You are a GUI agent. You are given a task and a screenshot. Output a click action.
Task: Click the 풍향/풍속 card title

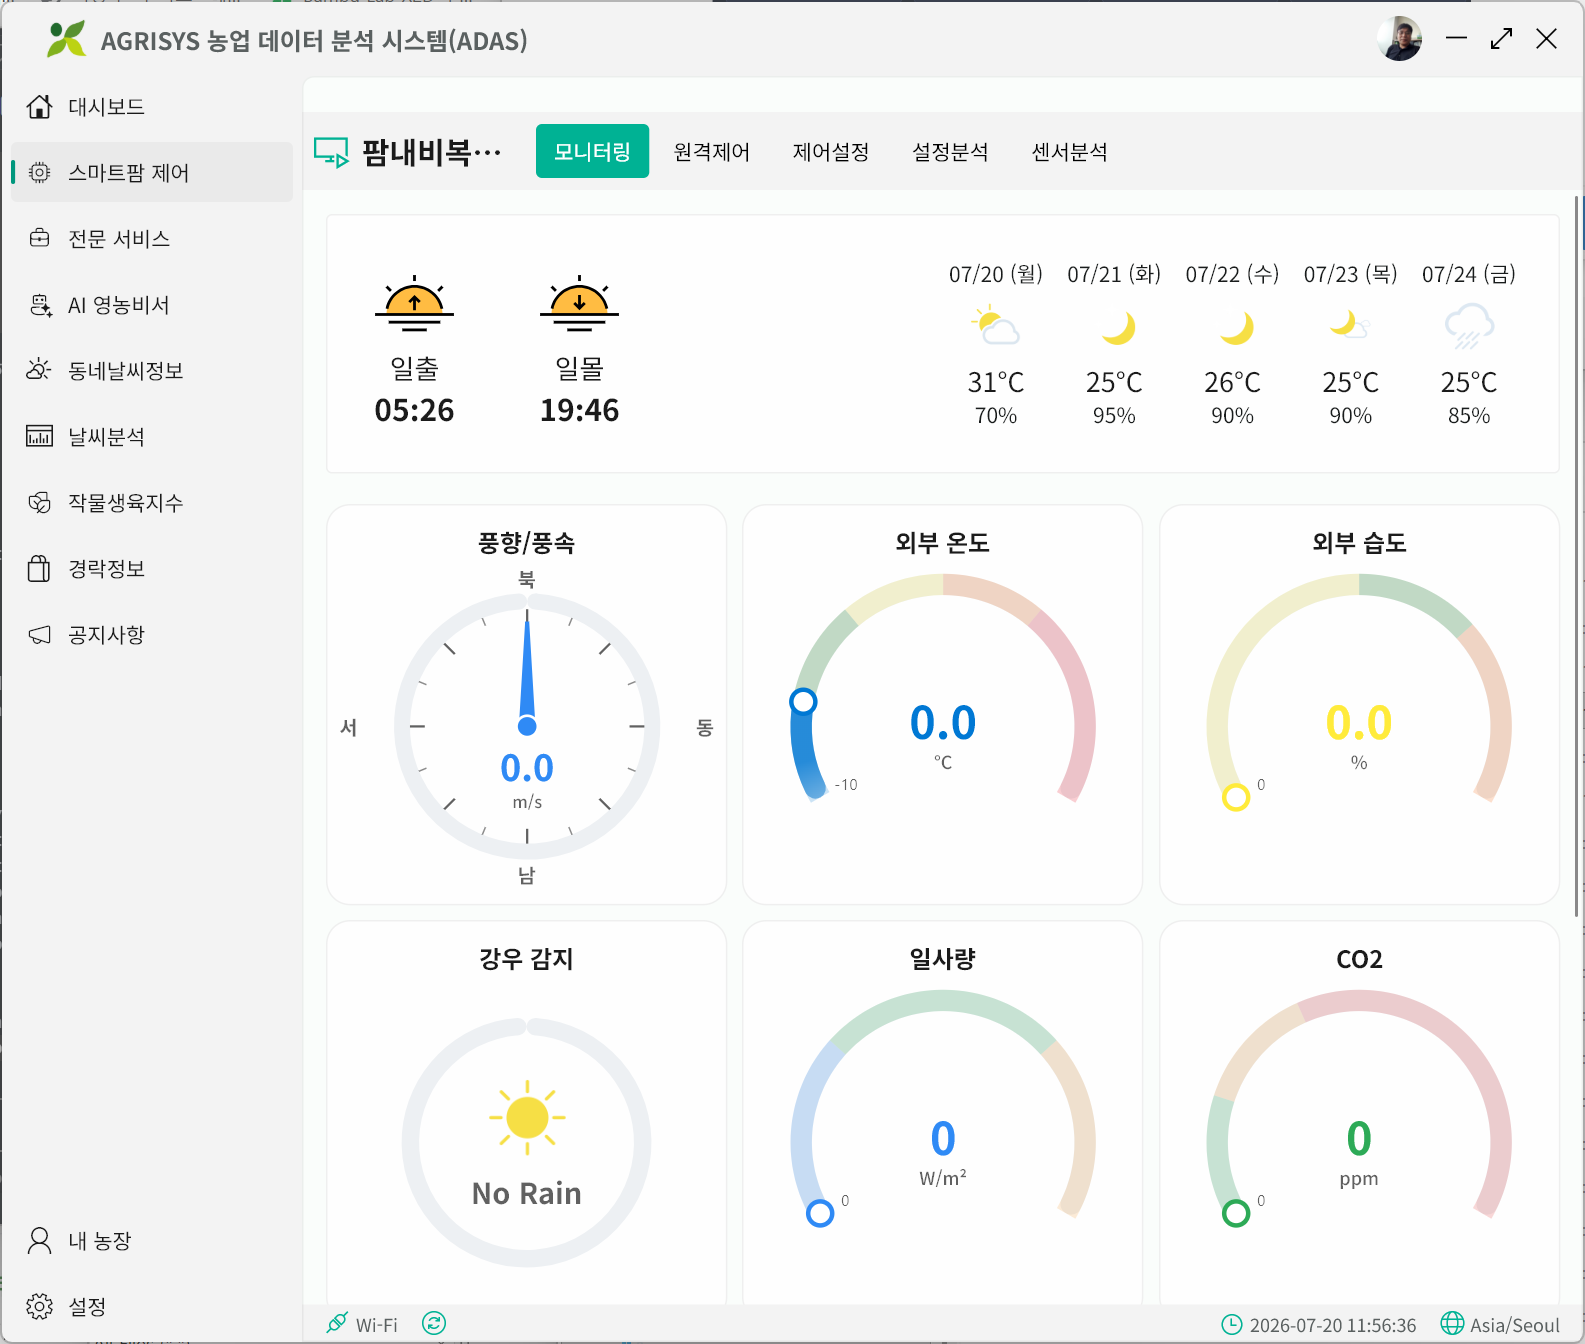point(526,543)
